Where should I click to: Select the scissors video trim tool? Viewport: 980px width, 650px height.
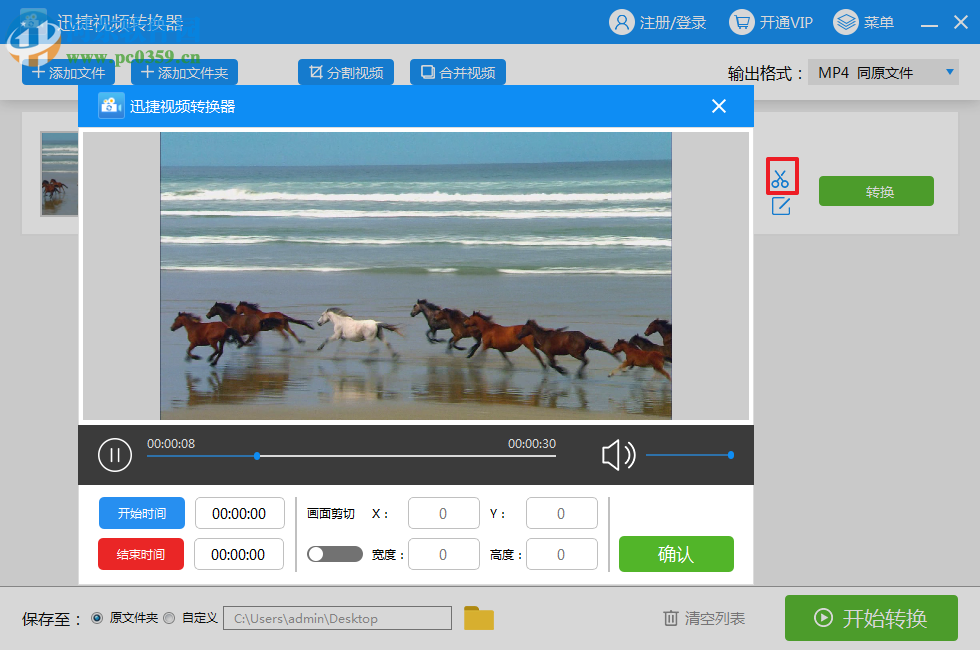[x=781, y=175]
